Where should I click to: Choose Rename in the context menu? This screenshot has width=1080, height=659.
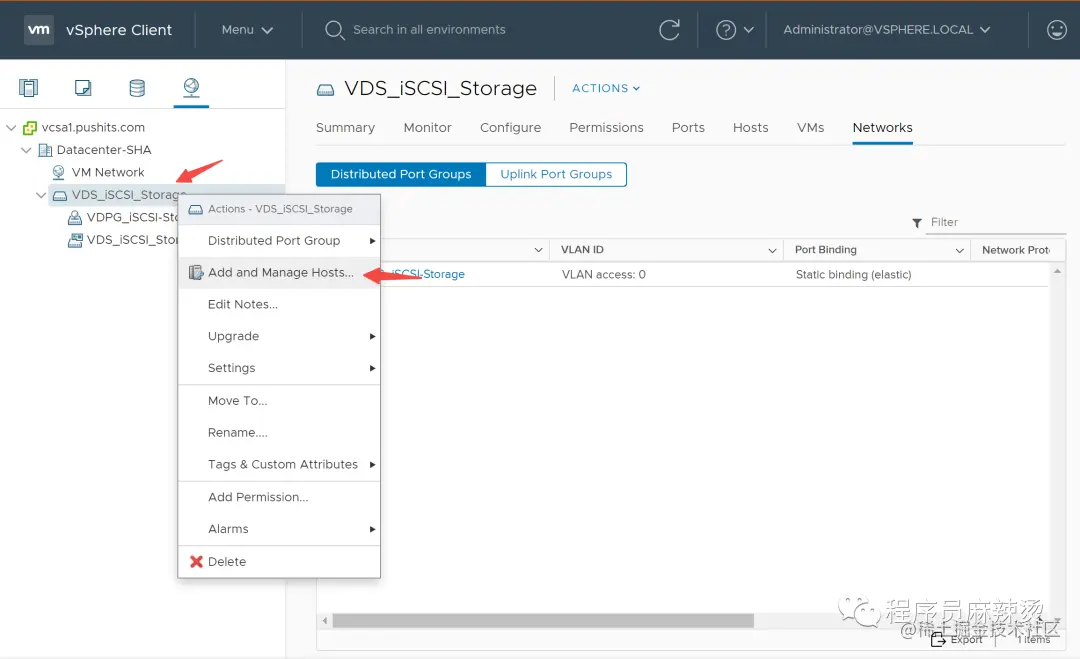click(x=279, y=432)
